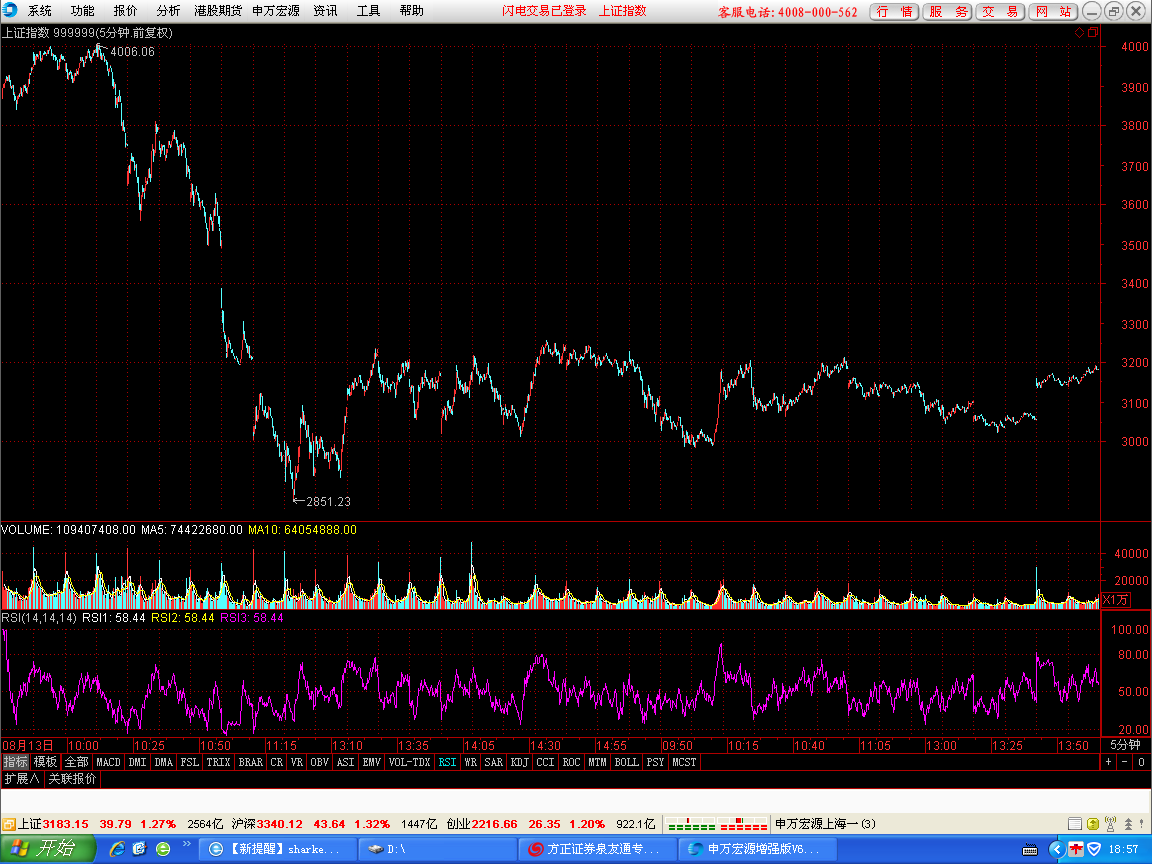Open the 申万宏源 menu

point(276,11)
